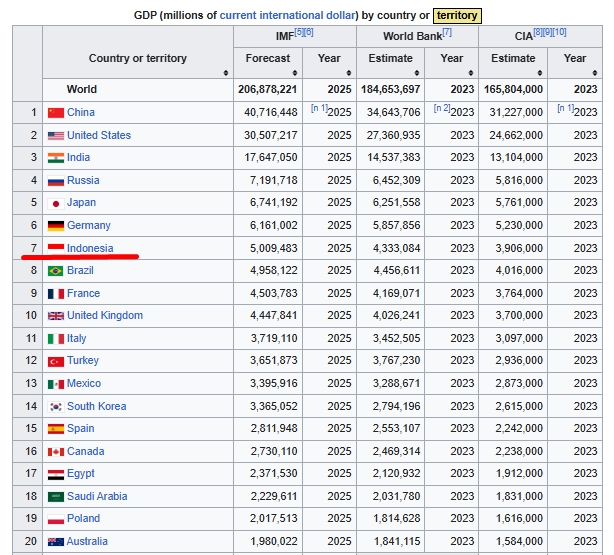Click the Spain flag icon

[x=56, y=429]
